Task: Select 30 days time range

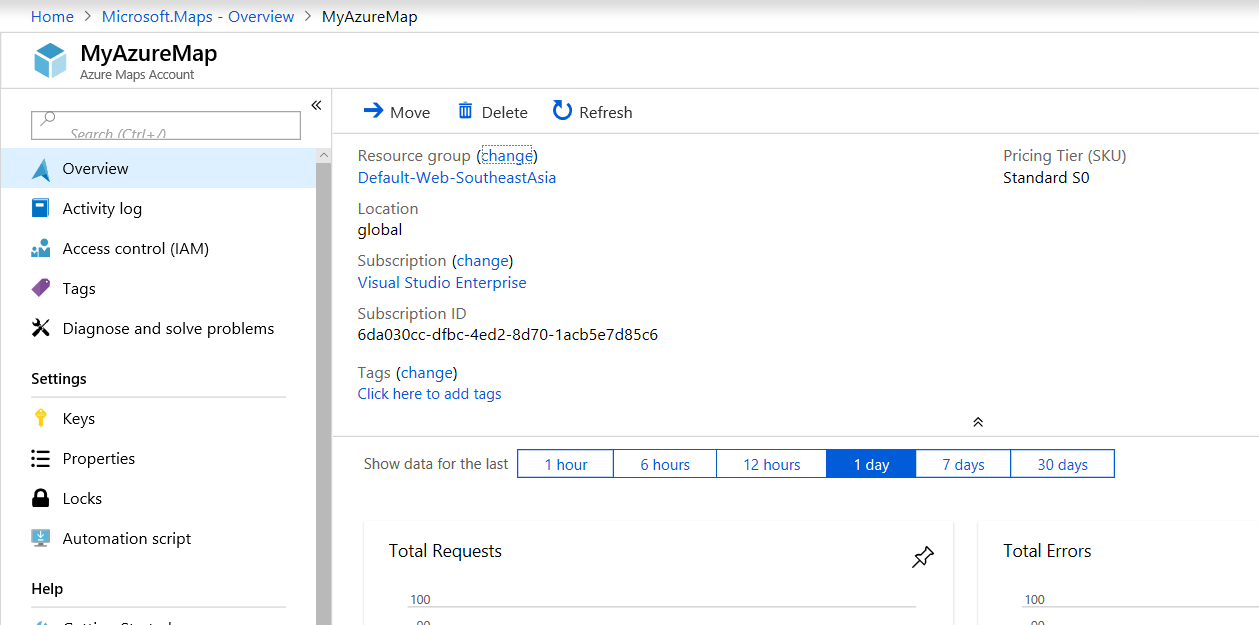Action: [x=1062, y=464]
